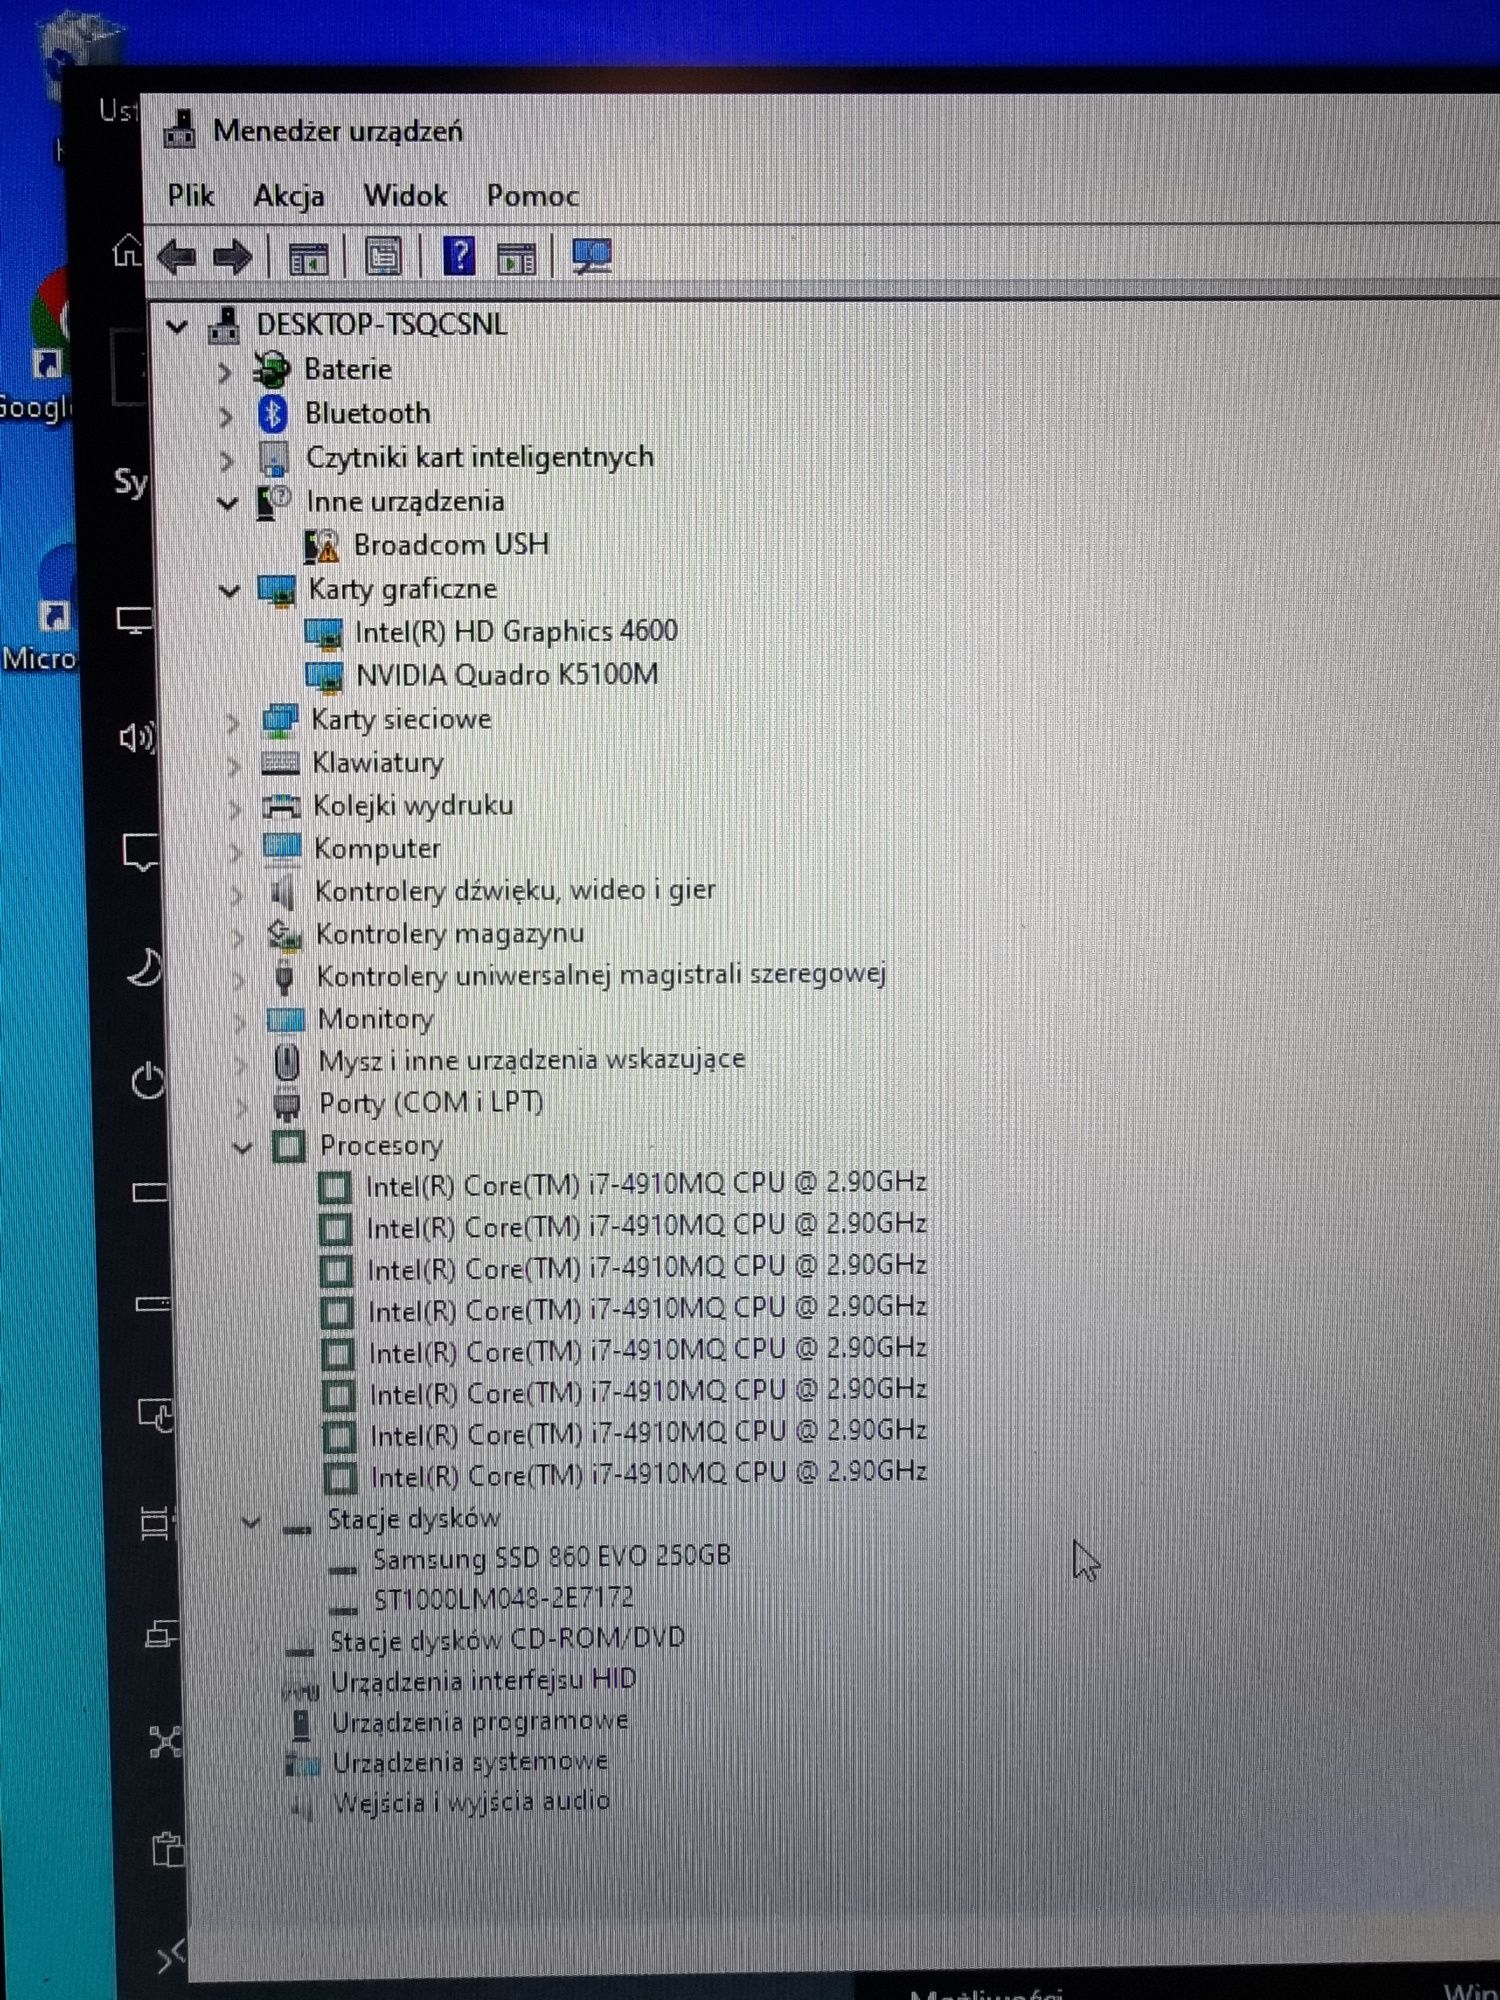Click the Klawiatury keyboard icon

[x=280, y=764]
